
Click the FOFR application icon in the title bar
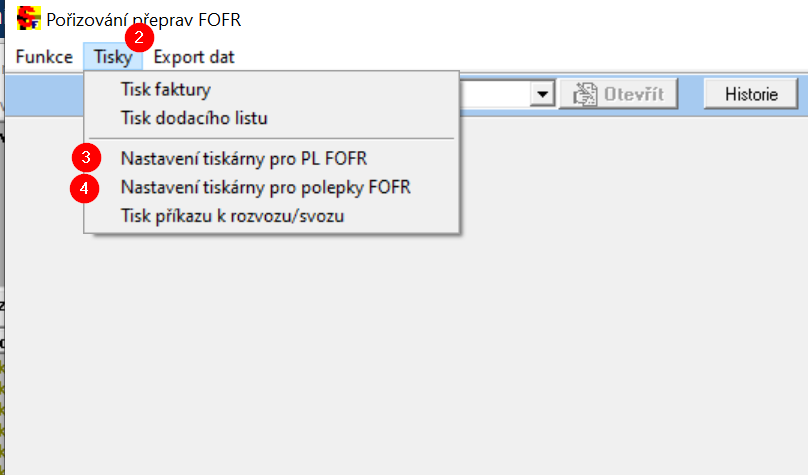click(x=28, y=19)
